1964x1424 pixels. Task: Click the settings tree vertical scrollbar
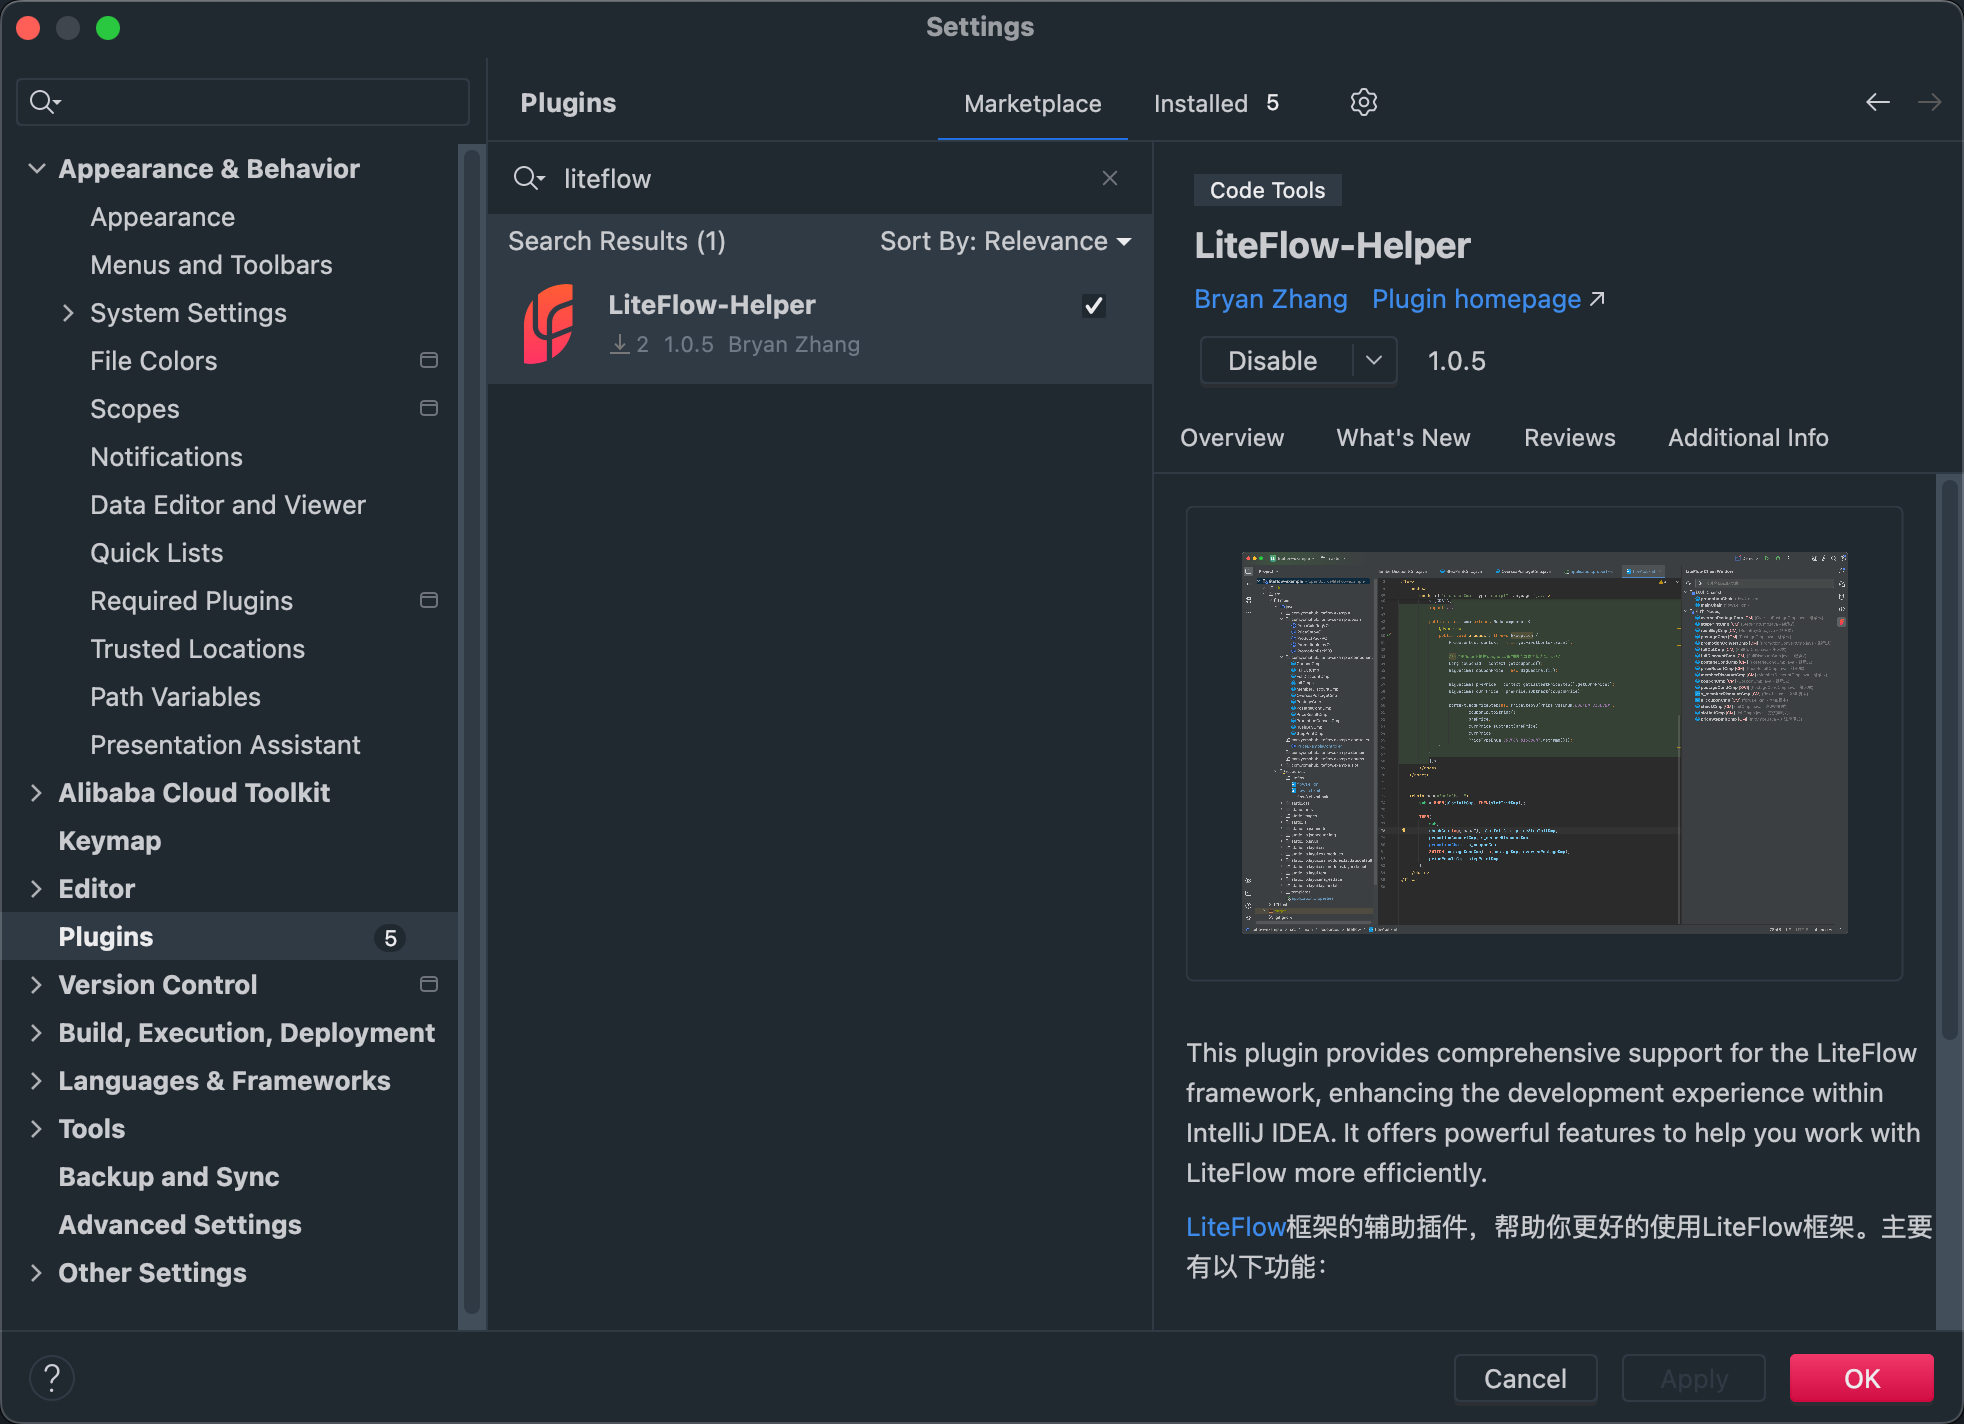click(x=472, y=730)
